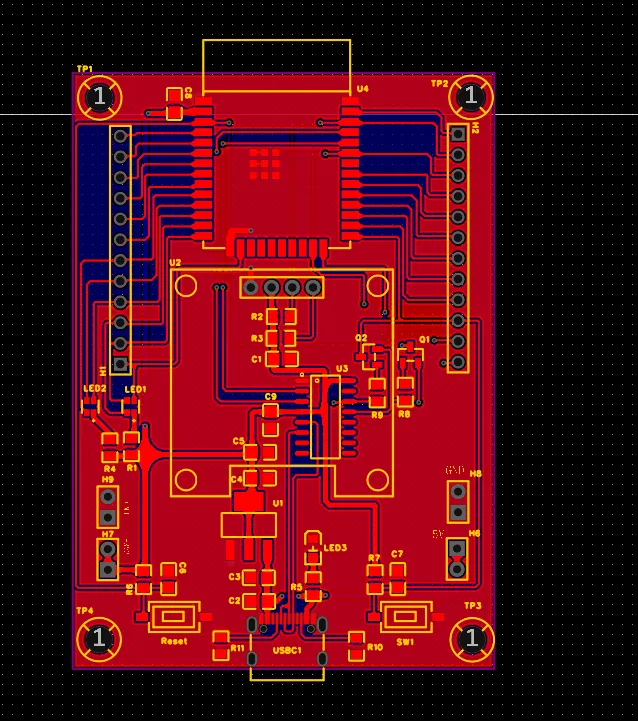Viewport: 638px width, 721px height.
Task: Select transistor Q1 footprint
Action: (x=410, y=357)
